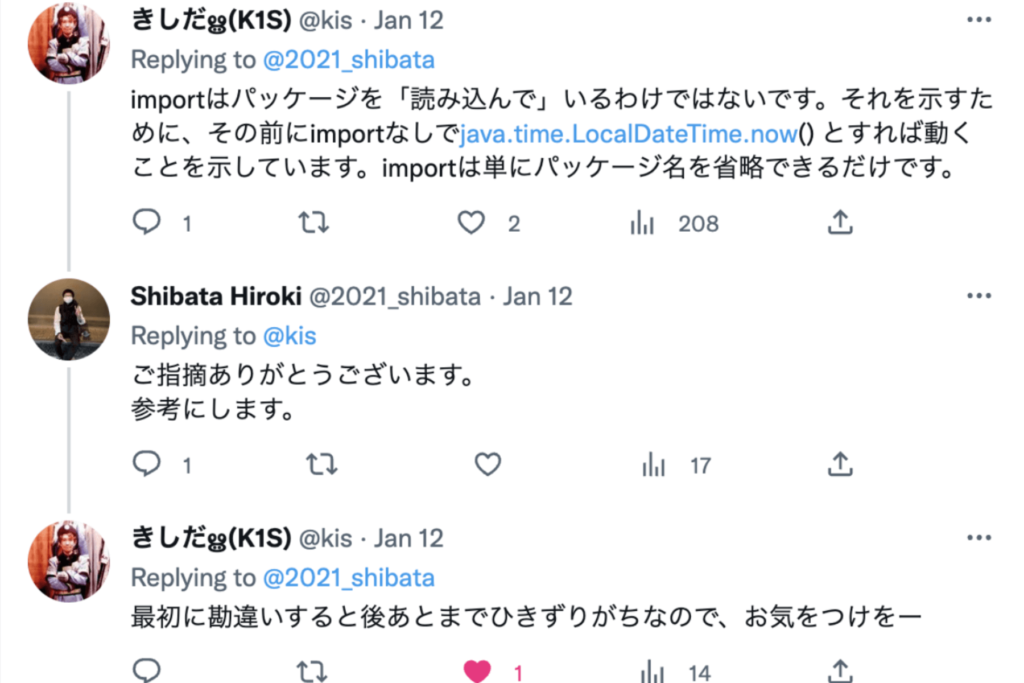Open more options on Shibata Hiroki's tweet

978,296
